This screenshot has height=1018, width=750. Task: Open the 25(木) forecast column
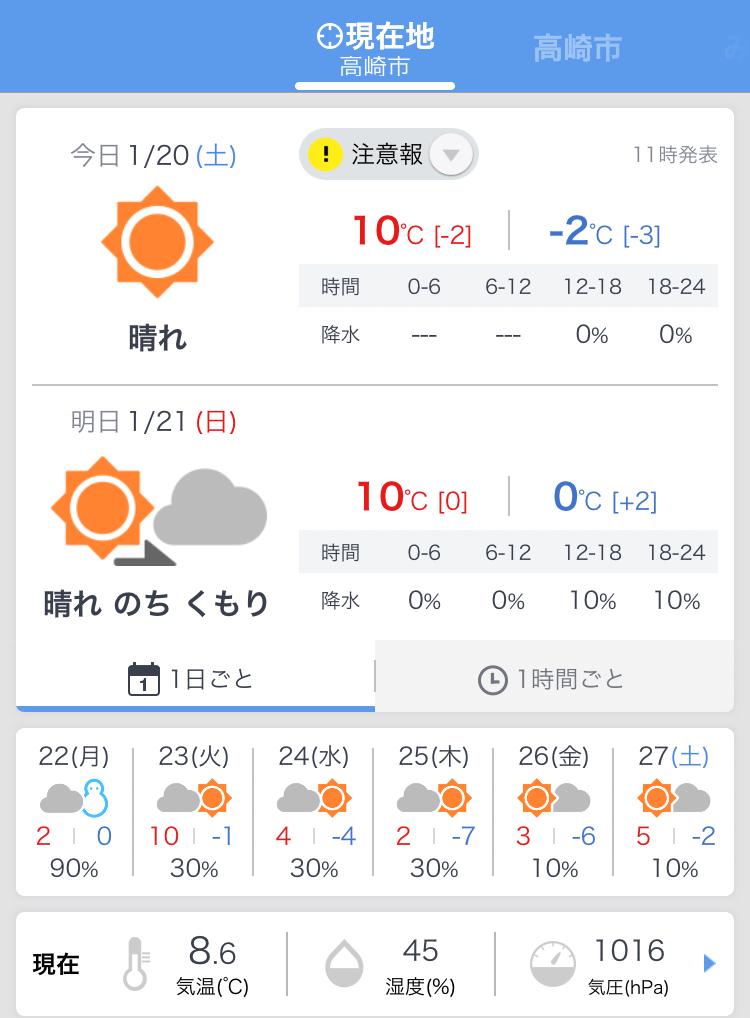[433, 813]
